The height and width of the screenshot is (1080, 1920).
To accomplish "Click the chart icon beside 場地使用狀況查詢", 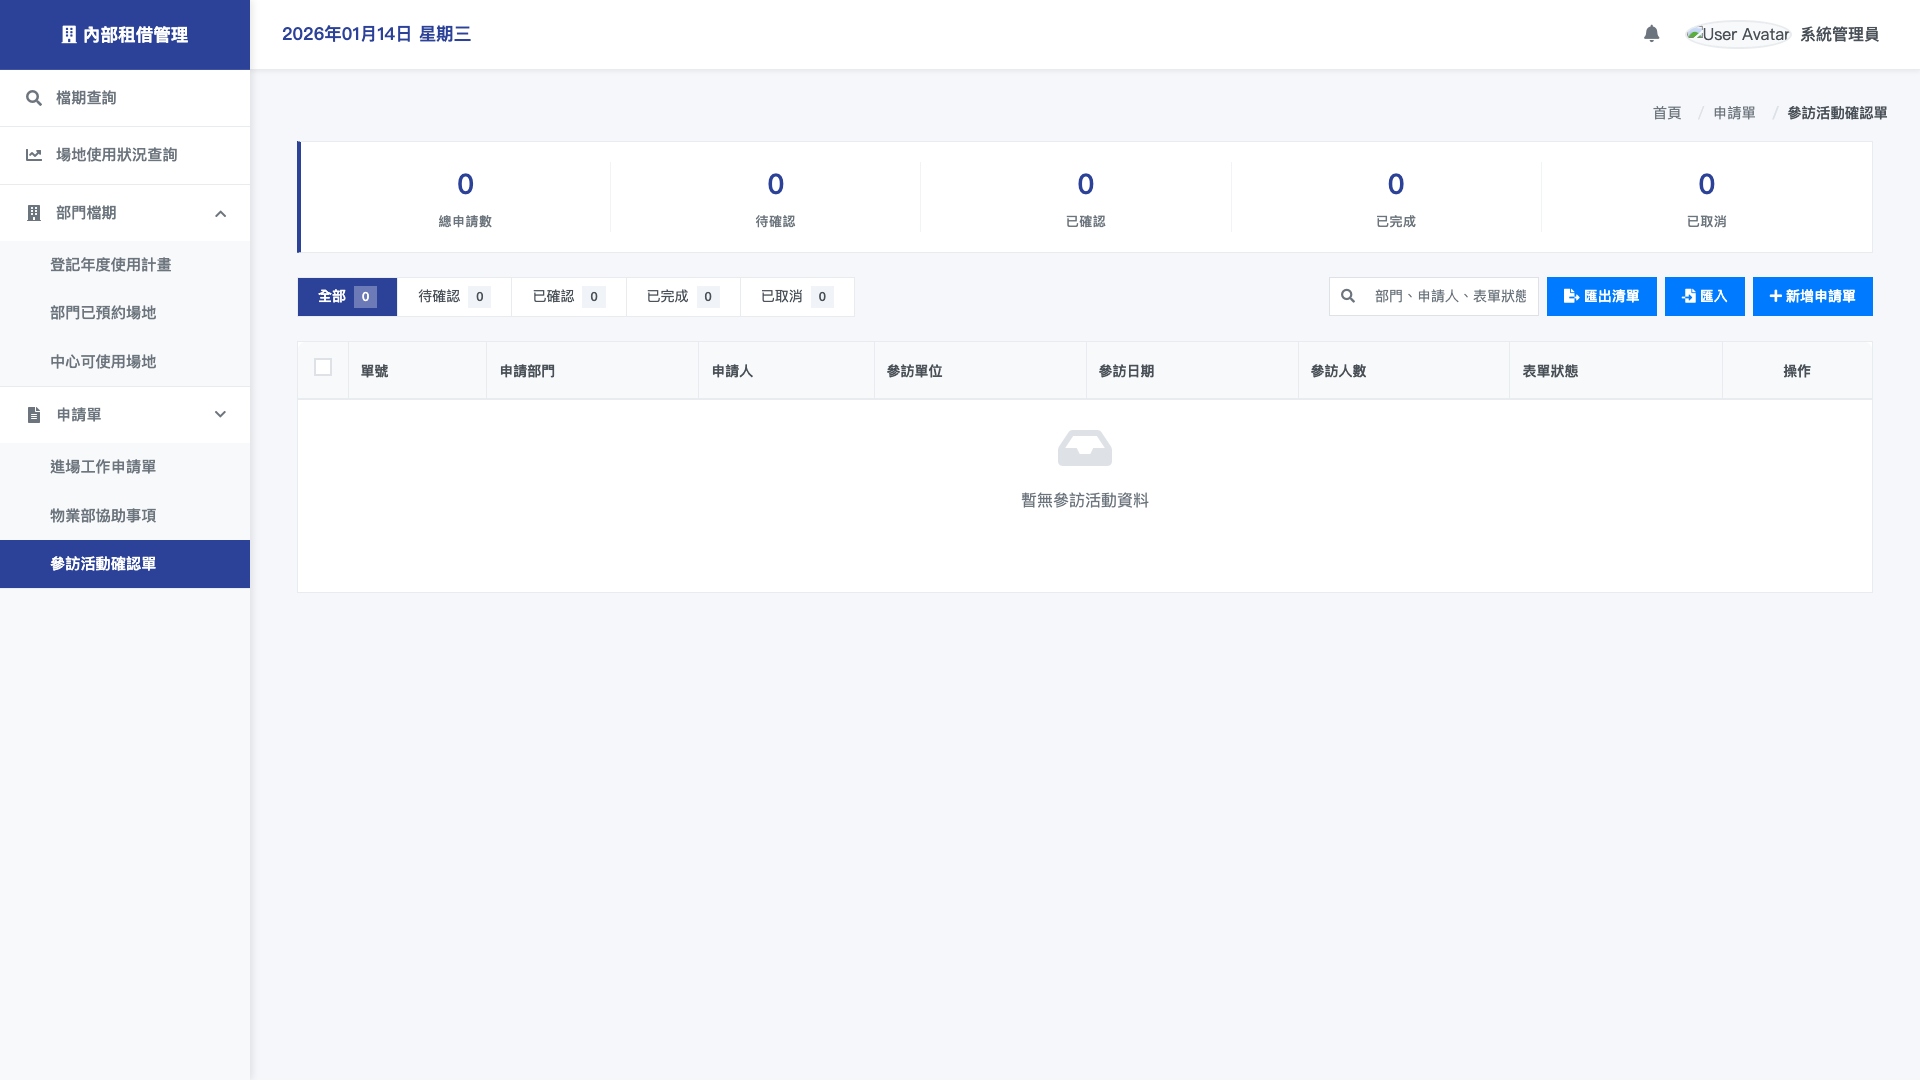I will (x=34, y=155).
